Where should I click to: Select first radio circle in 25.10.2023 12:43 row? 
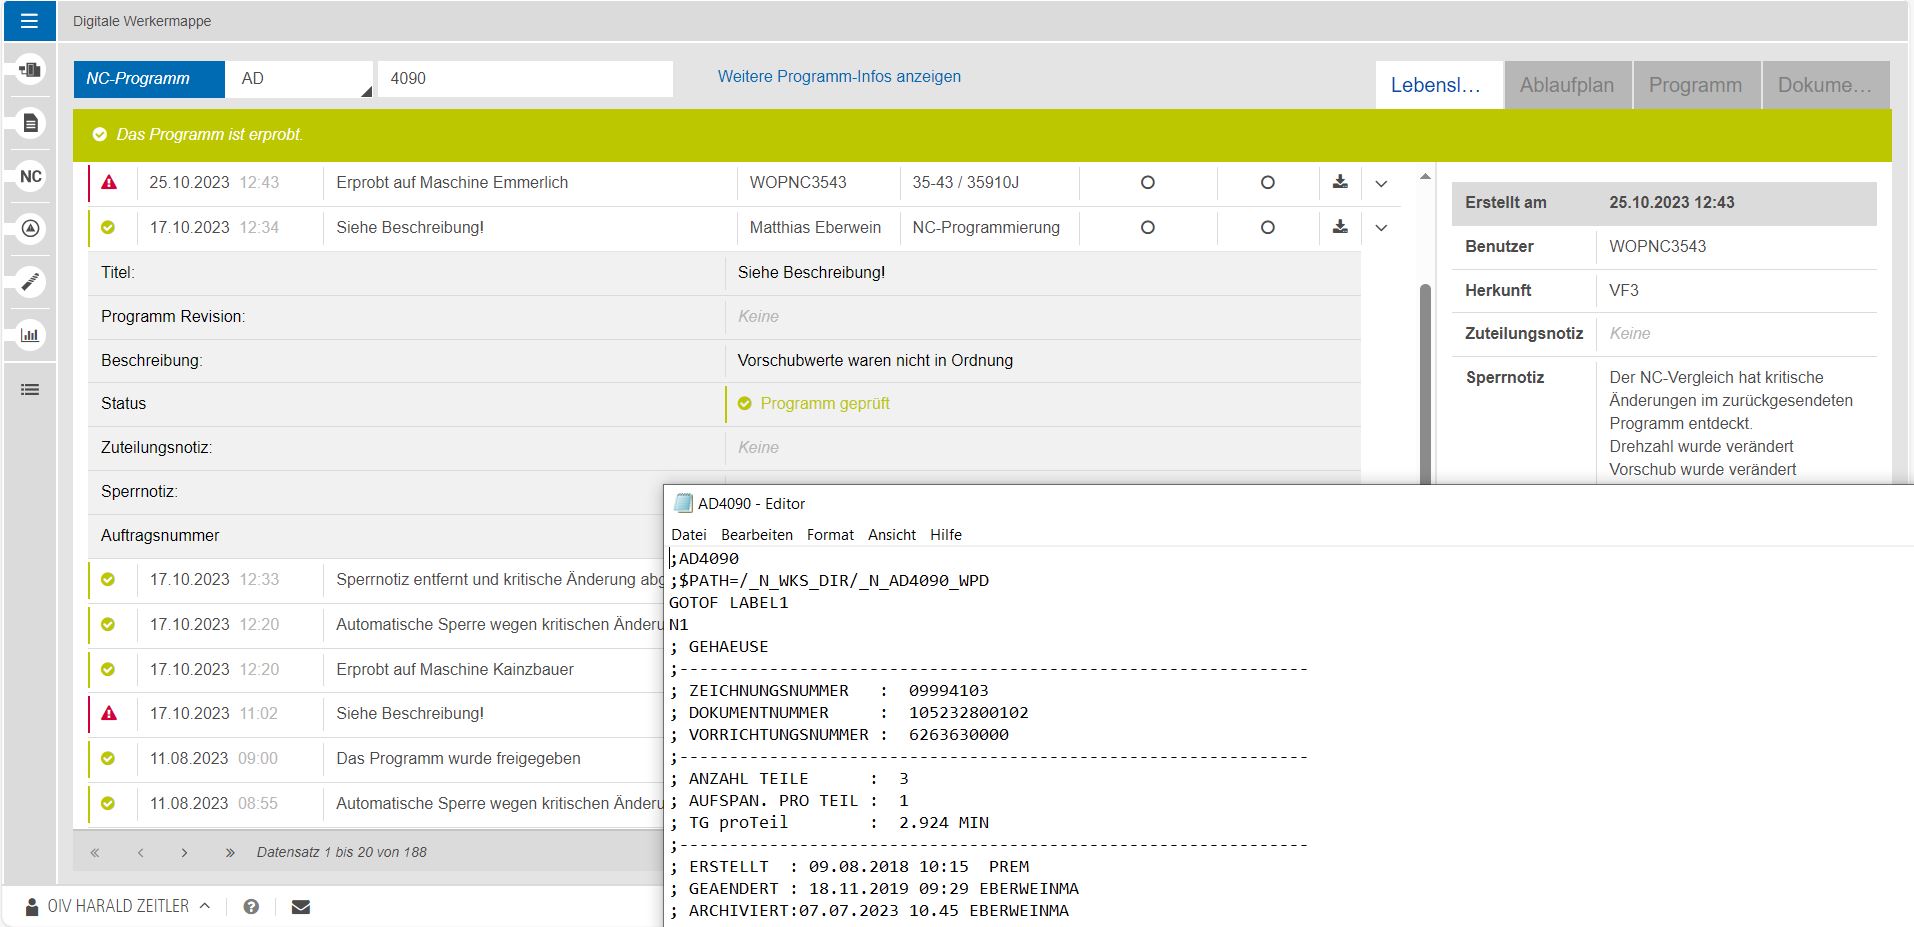pos(1147,183)
